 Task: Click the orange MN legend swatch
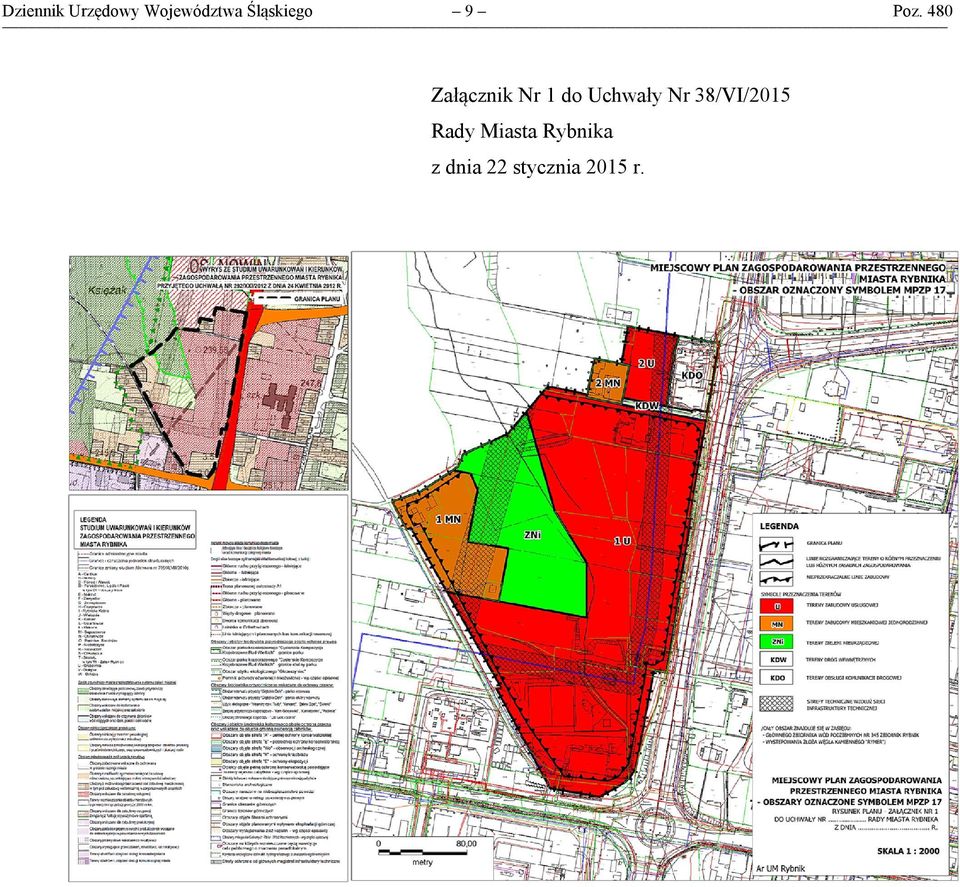point(776,624)
